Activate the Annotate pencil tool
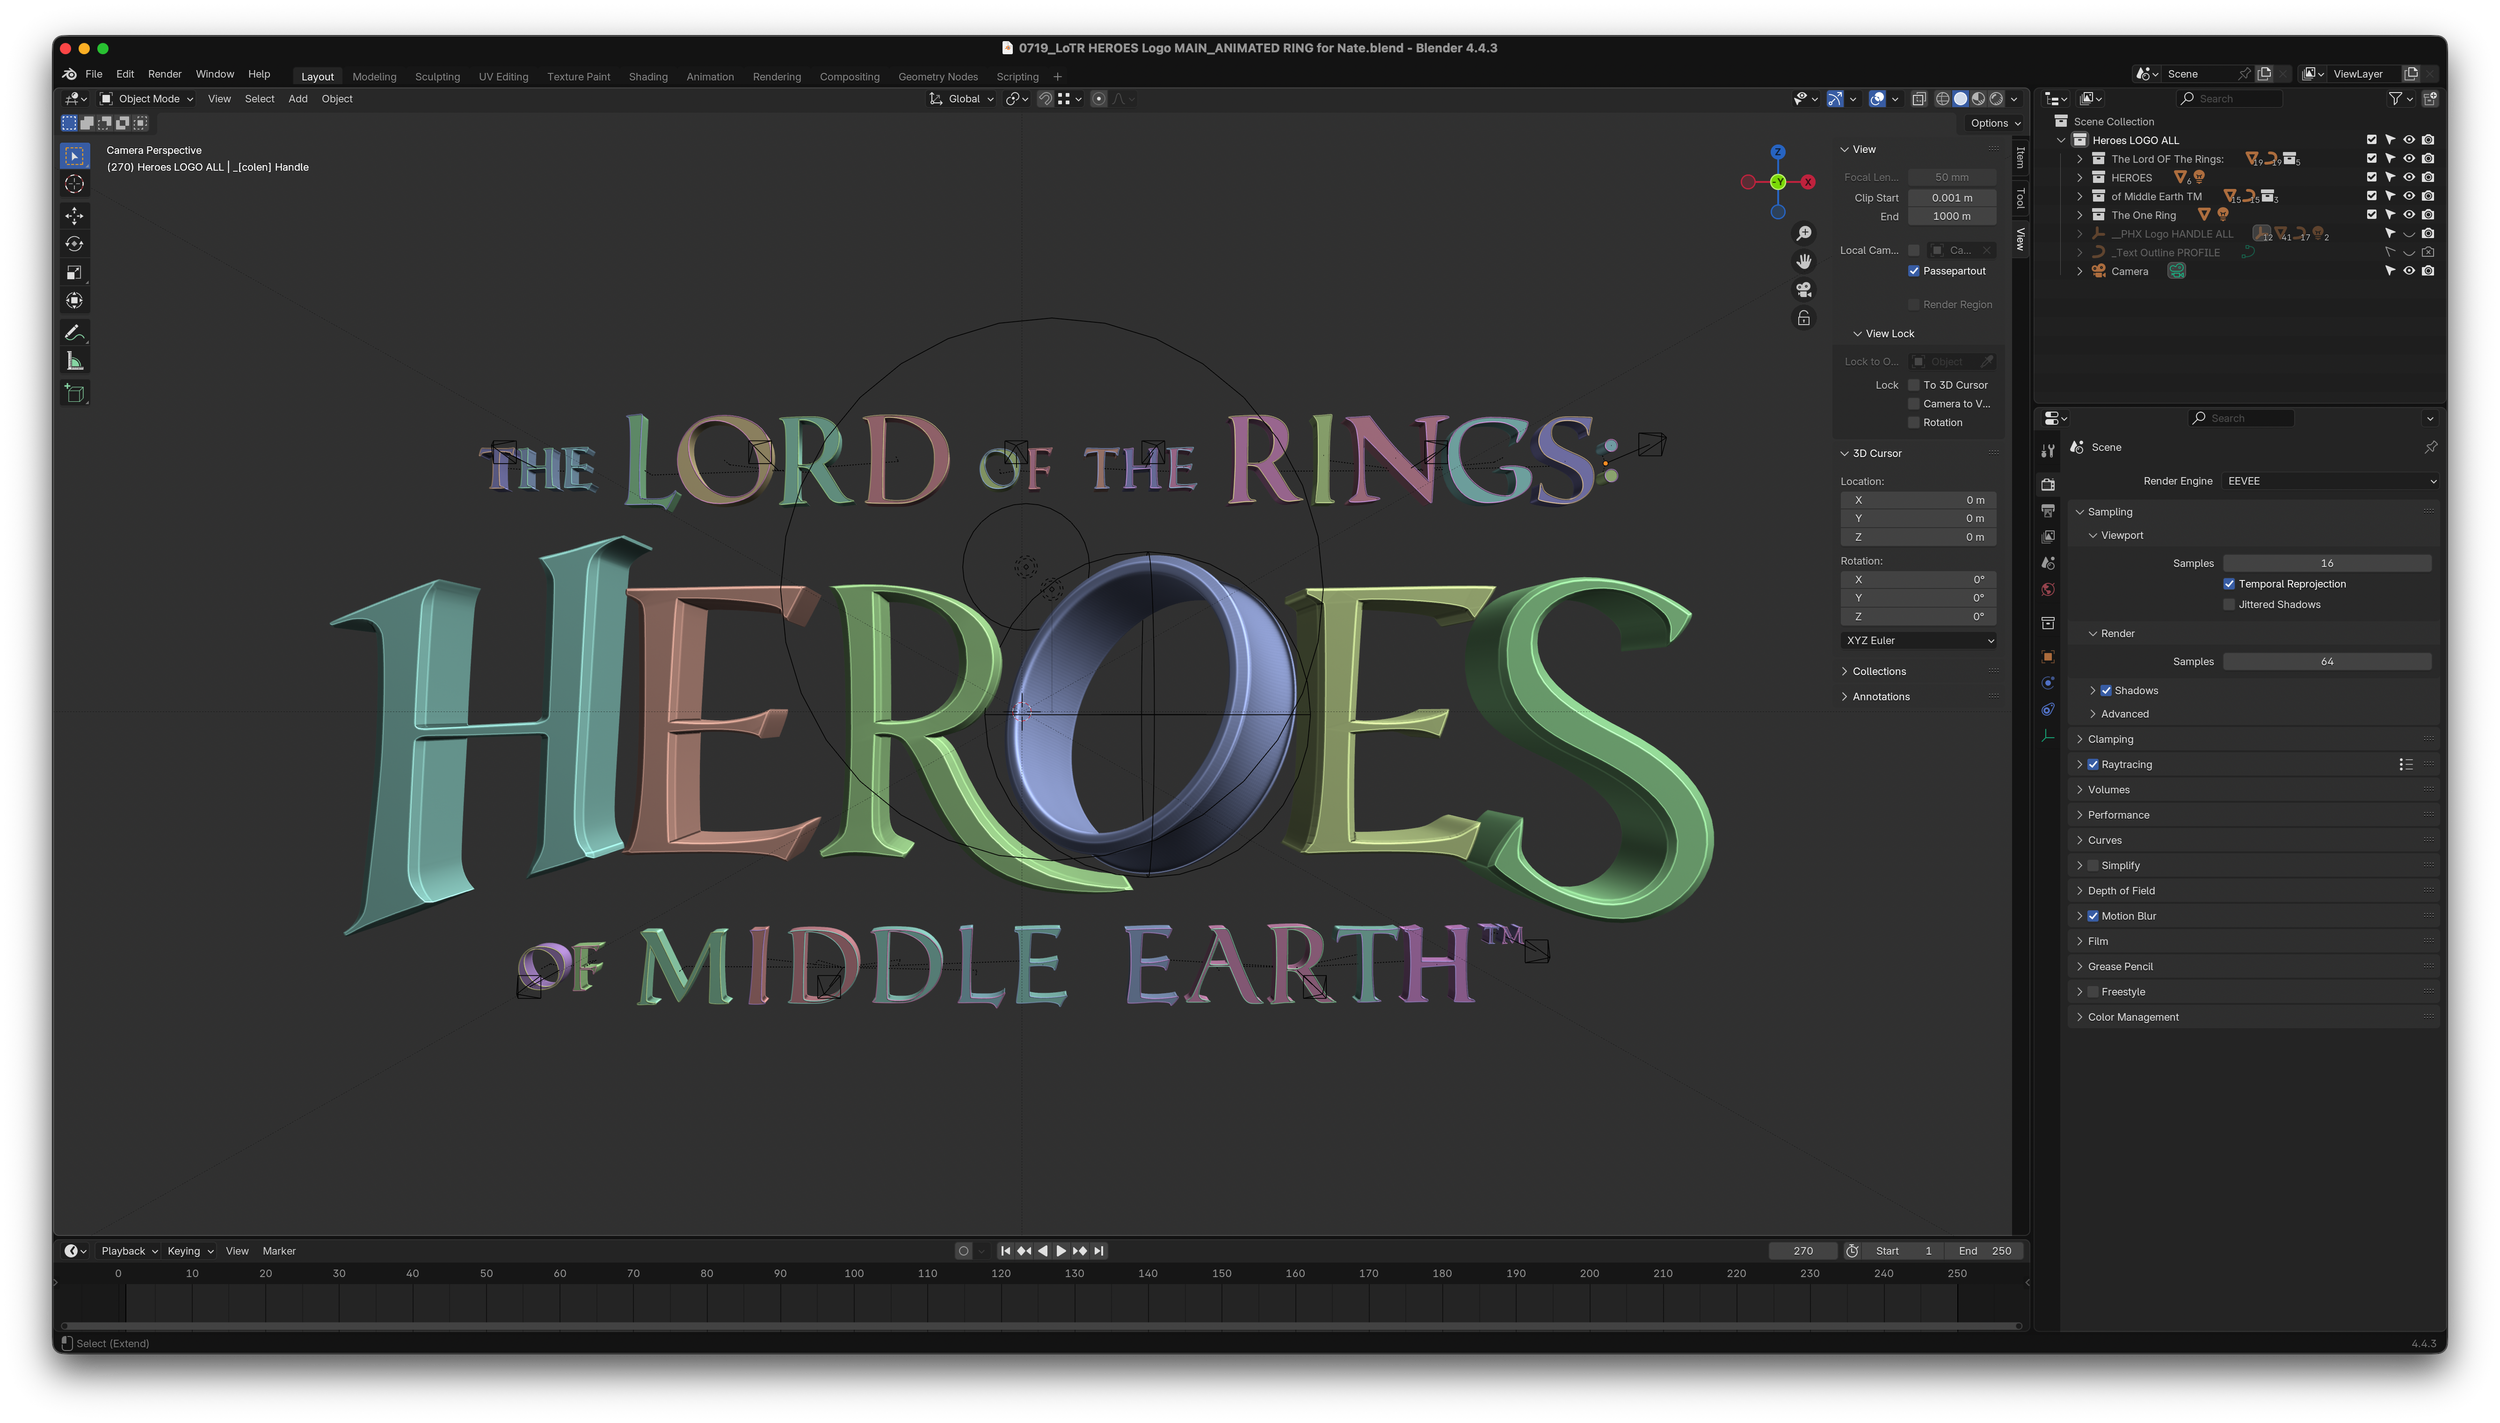This screenshot has width=2500, height=1423. click(x=74, y=332)
